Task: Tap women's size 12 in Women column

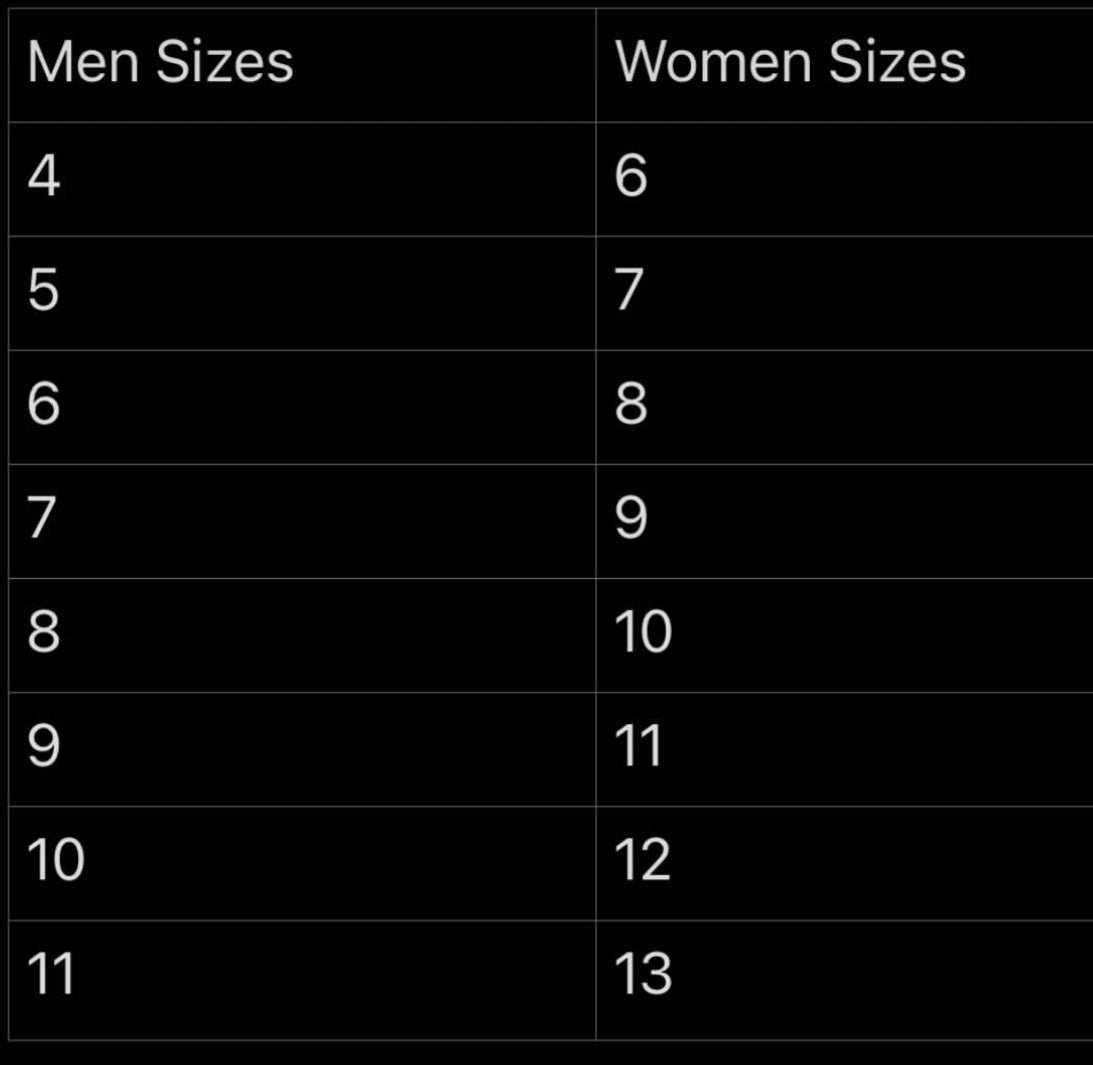Action: 643,861
